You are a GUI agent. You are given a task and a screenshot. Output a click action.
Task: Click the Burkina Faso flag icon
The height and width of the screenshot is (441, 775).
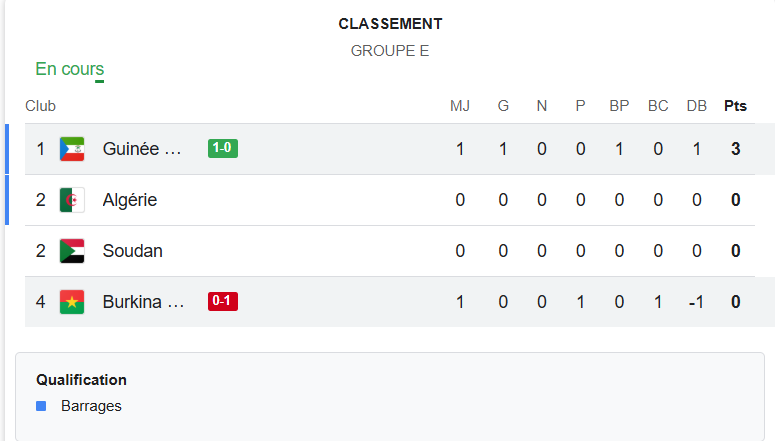[x=72, y=301]
